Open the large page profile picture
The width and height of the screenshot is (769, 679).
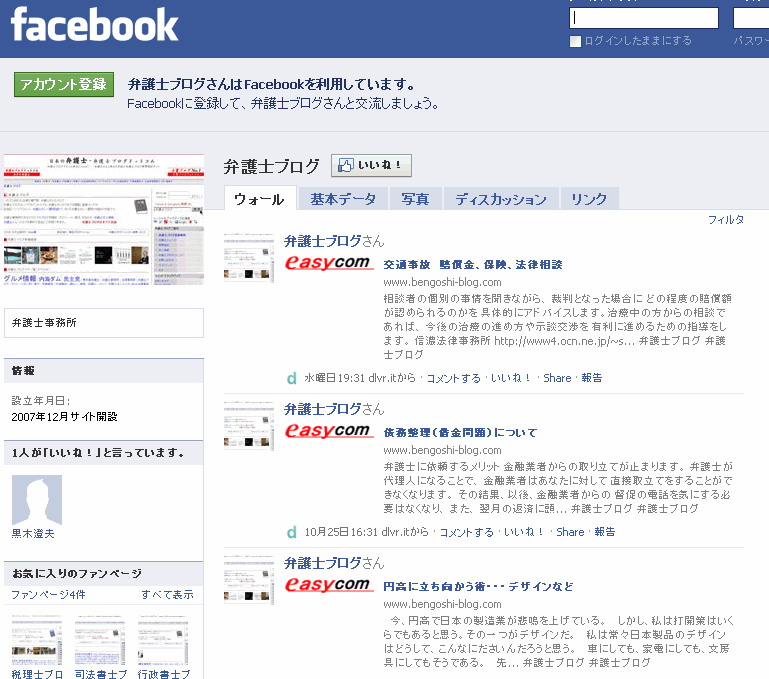click(104, 219)
